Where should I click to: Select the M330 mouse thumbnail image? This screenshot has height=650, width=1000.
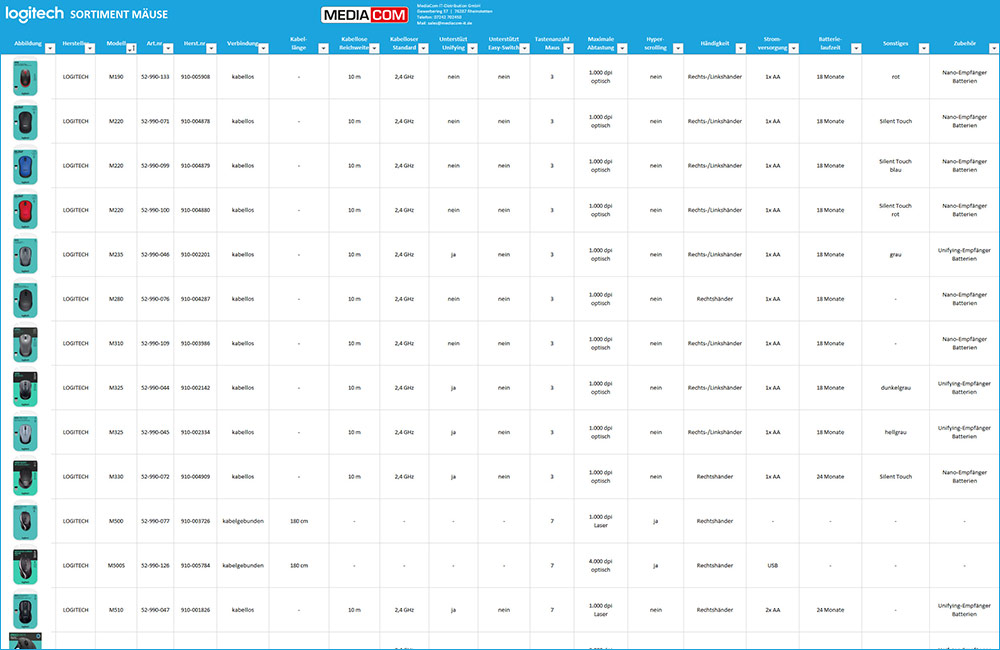(26, 476)
